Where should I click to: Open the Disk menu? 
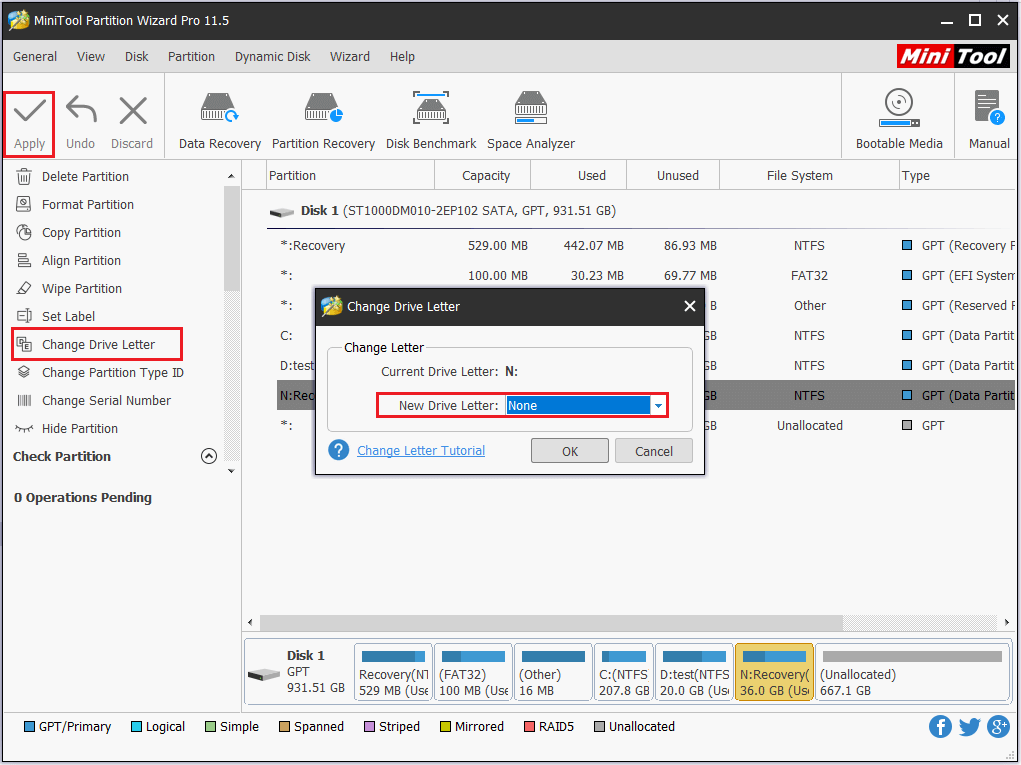click(137, 57)
